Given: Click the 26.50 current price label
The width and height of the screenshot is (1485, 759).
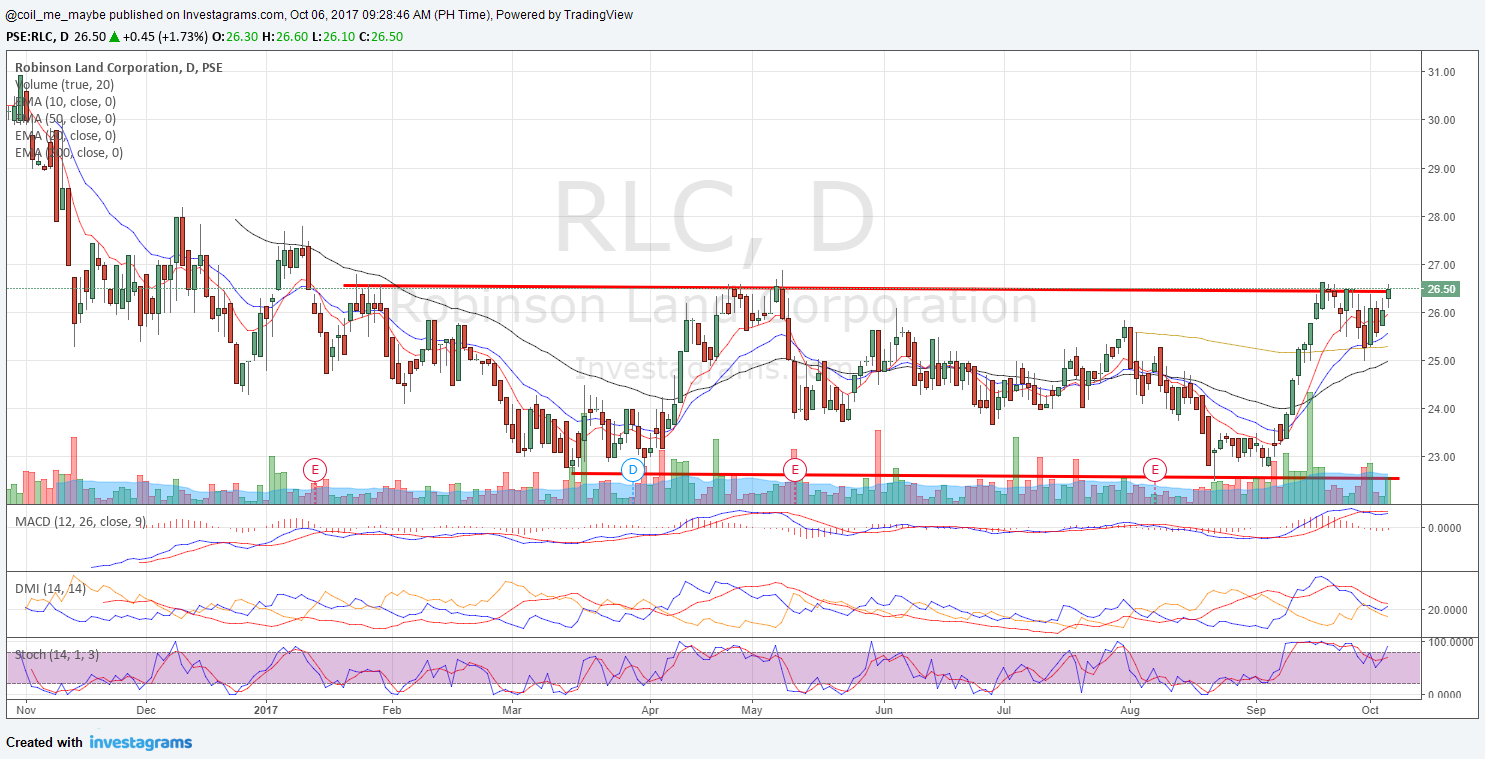Looking at the screenshot, I should click(x=1440, y=289).
